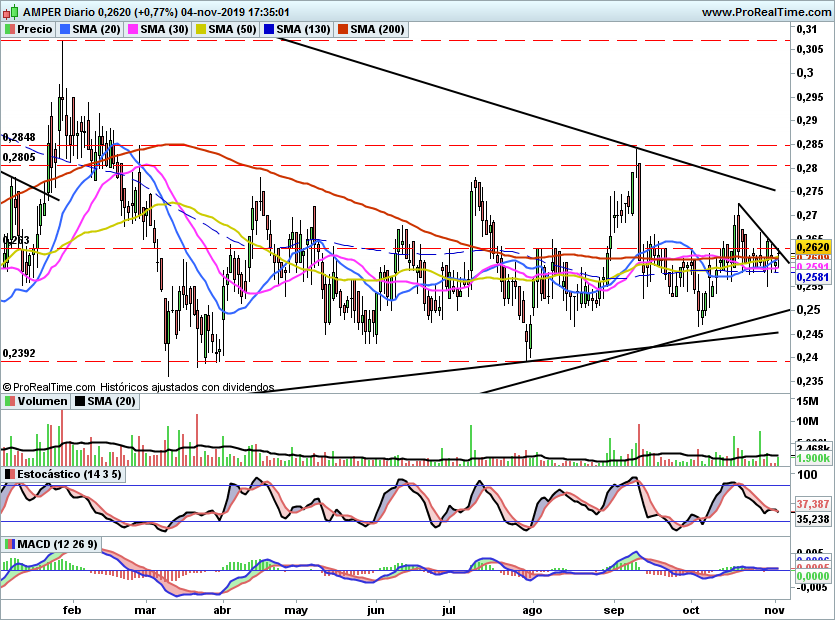
Task: Click the sep month marker on time axis
Action: click(613, 610)
